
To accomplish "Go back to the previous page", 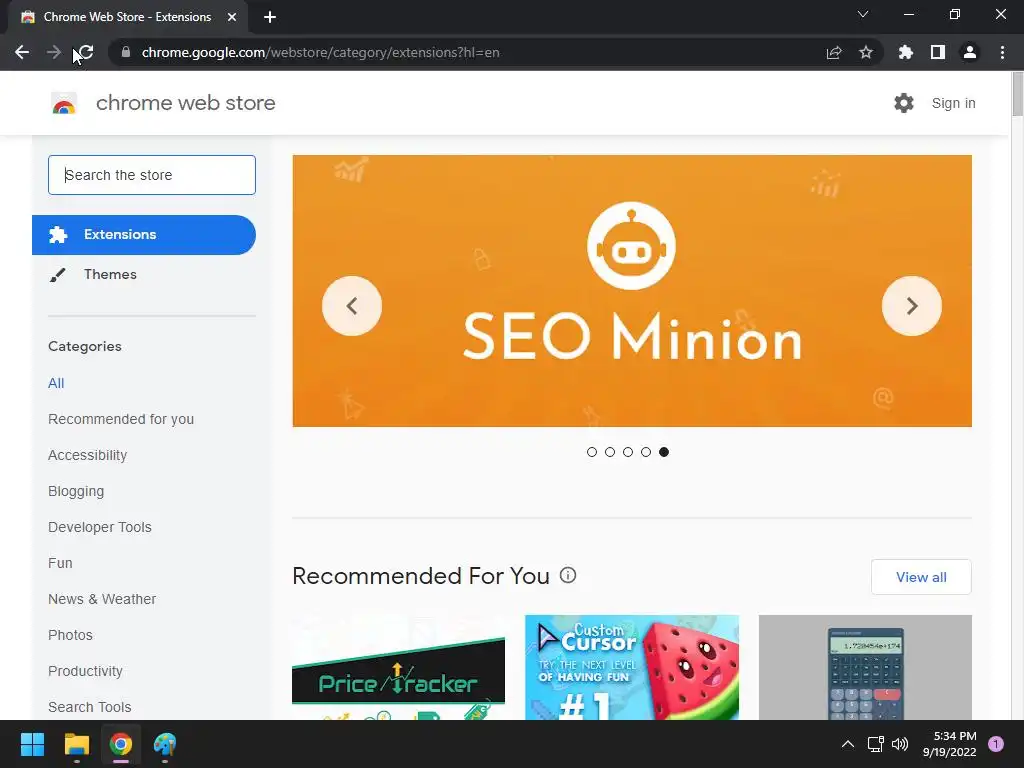I will 22,52.
